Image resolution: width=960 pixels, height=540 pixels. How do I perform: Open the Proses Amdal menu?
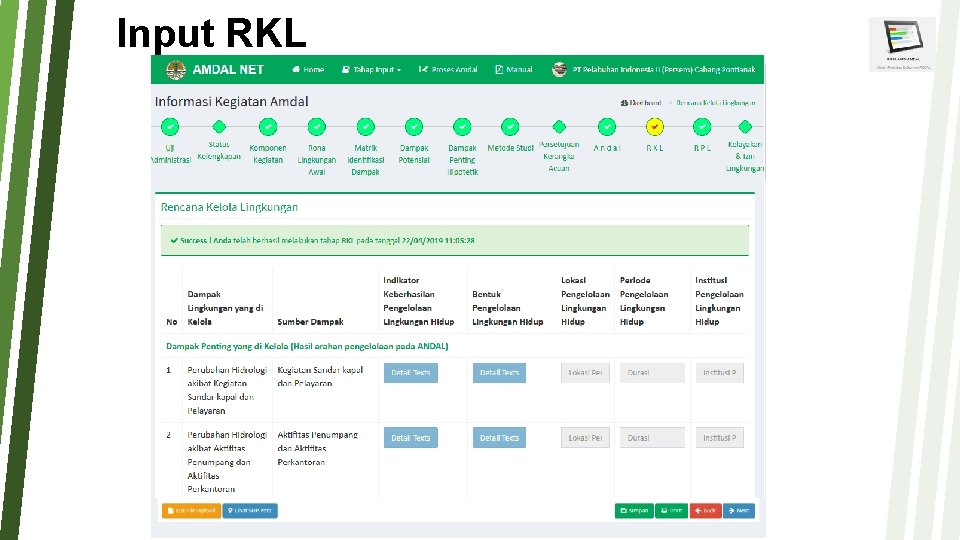point(448,70)
